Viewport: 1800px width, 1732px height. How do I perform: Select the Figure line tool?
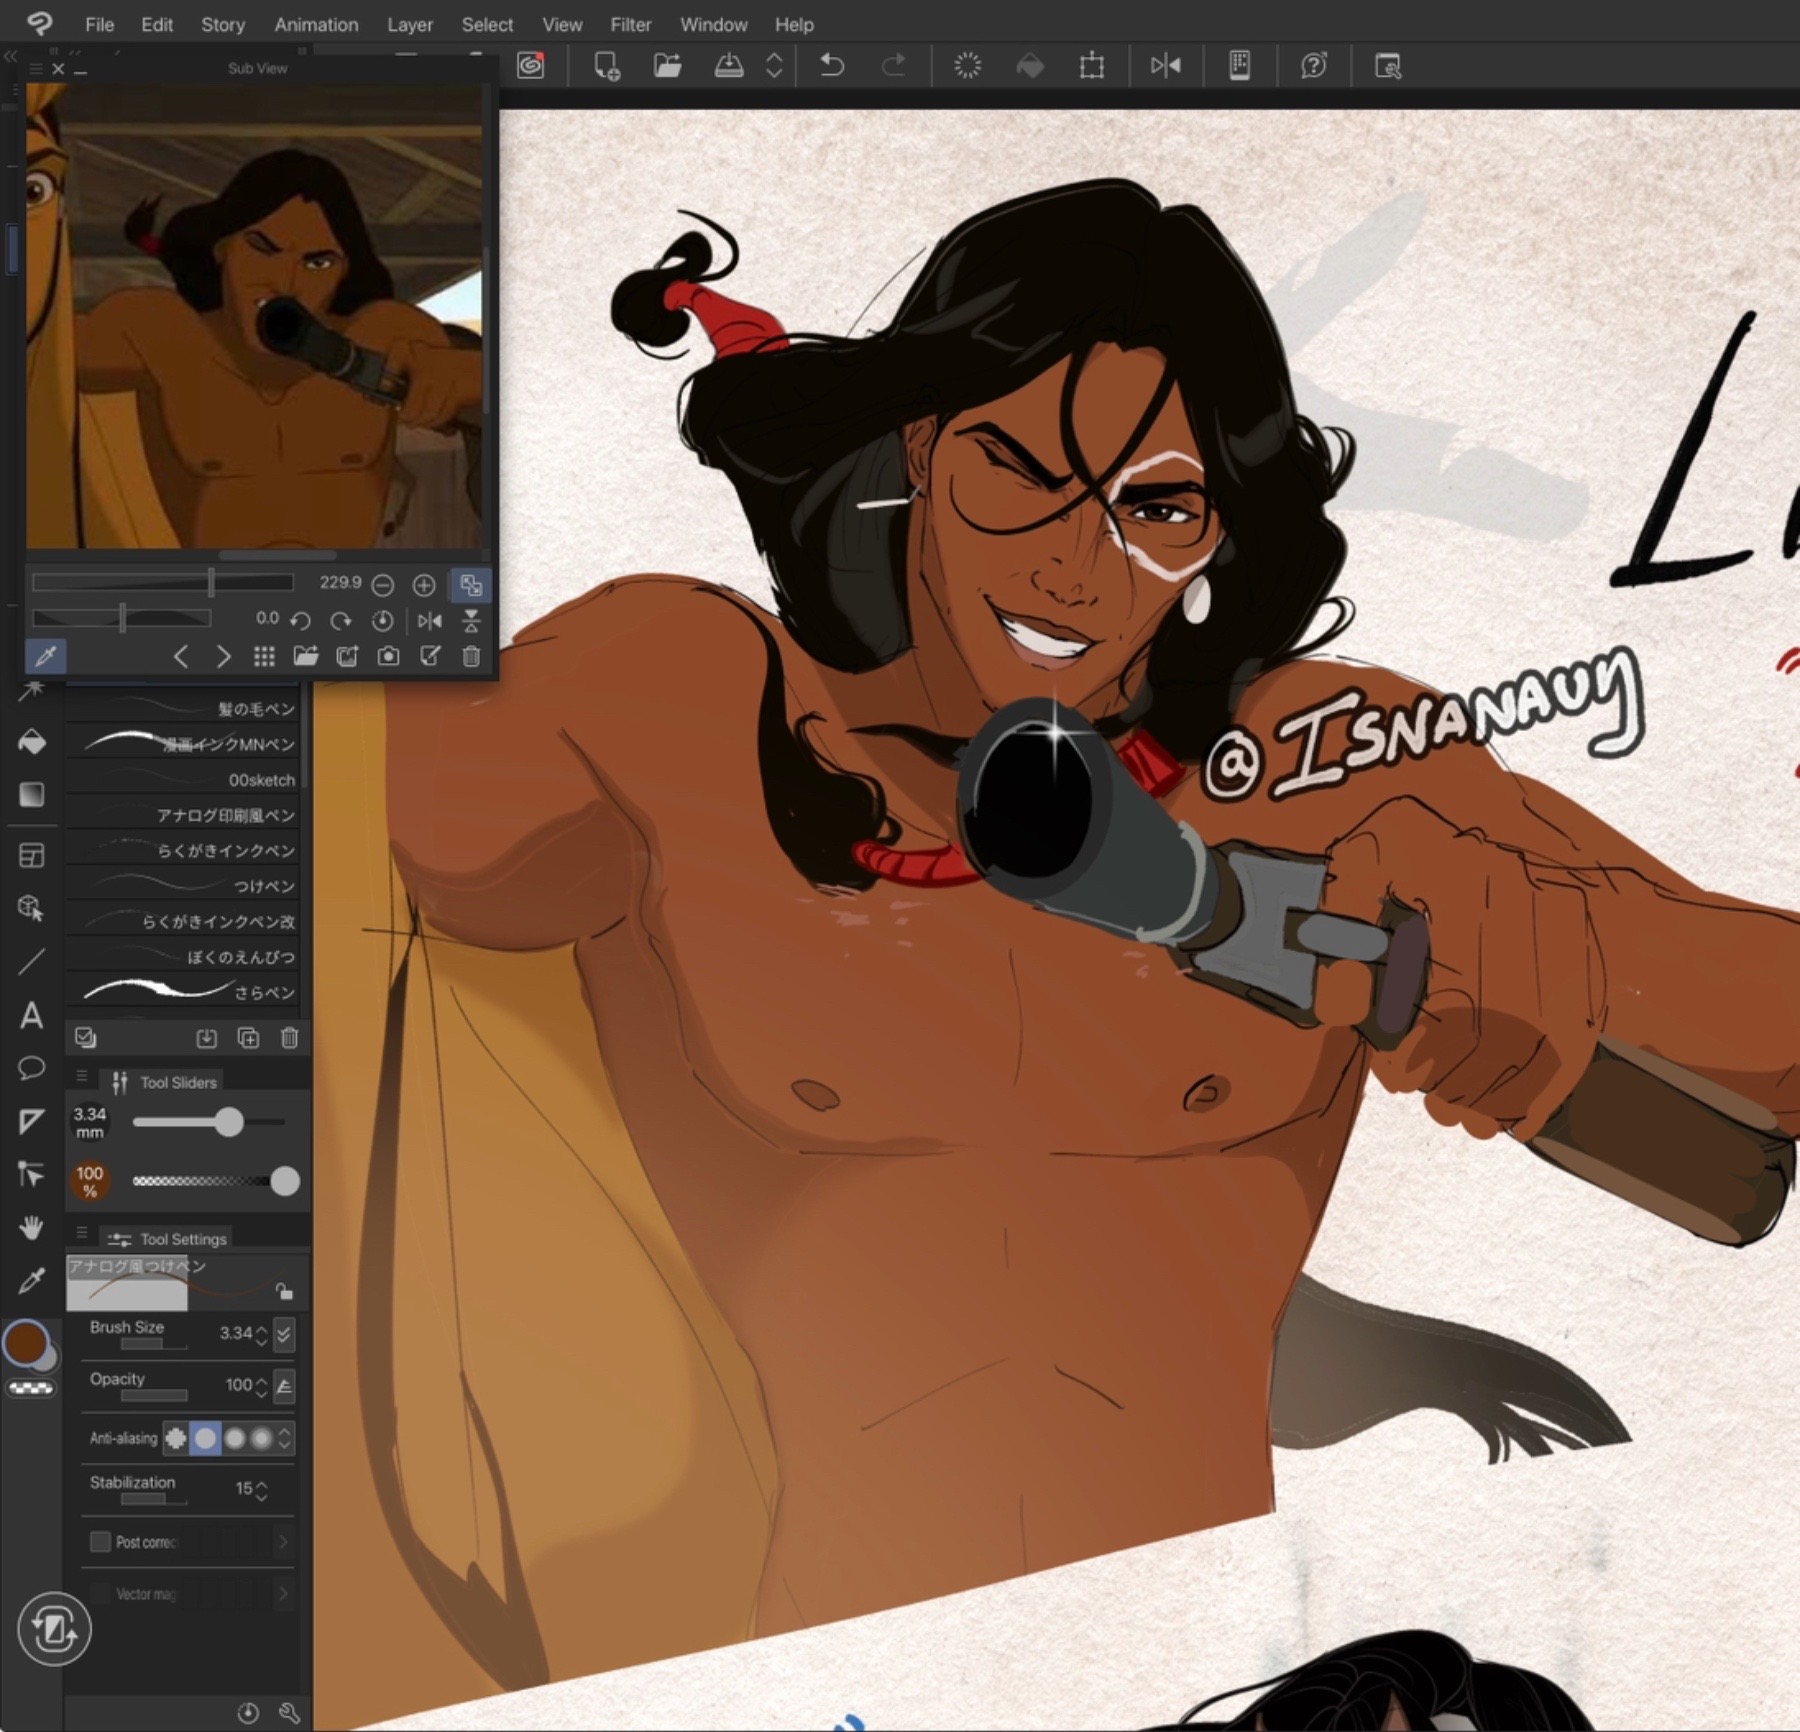coord(32,962)
